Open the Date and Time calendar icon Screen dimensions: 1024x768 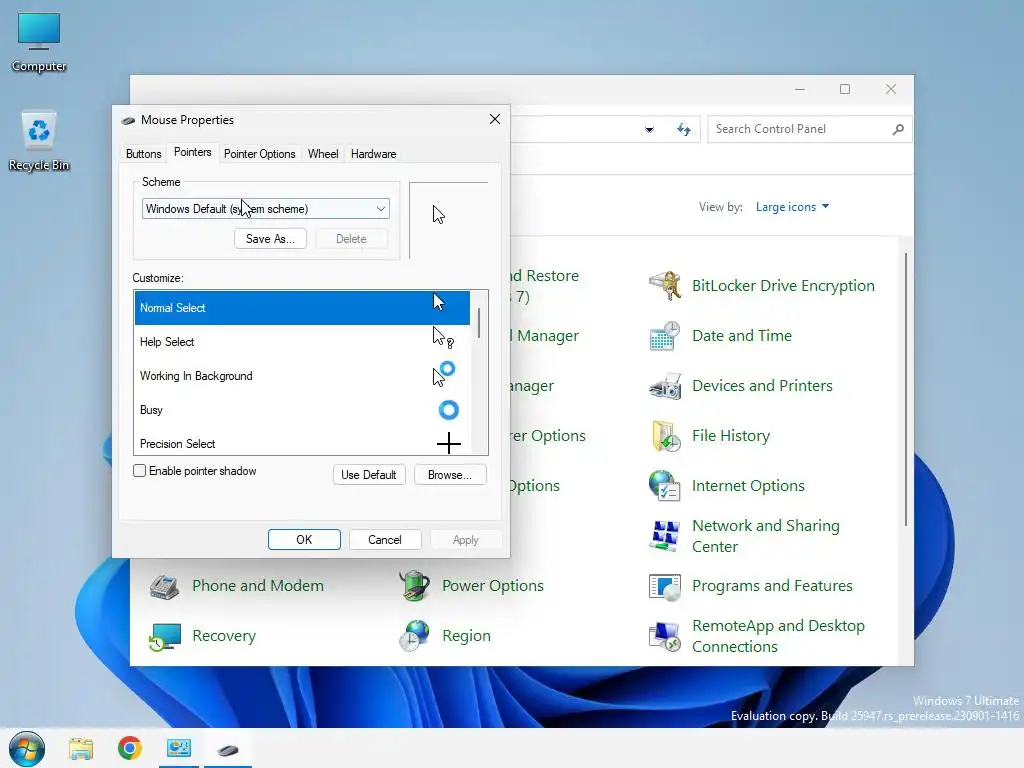click(x=665, y=336)
